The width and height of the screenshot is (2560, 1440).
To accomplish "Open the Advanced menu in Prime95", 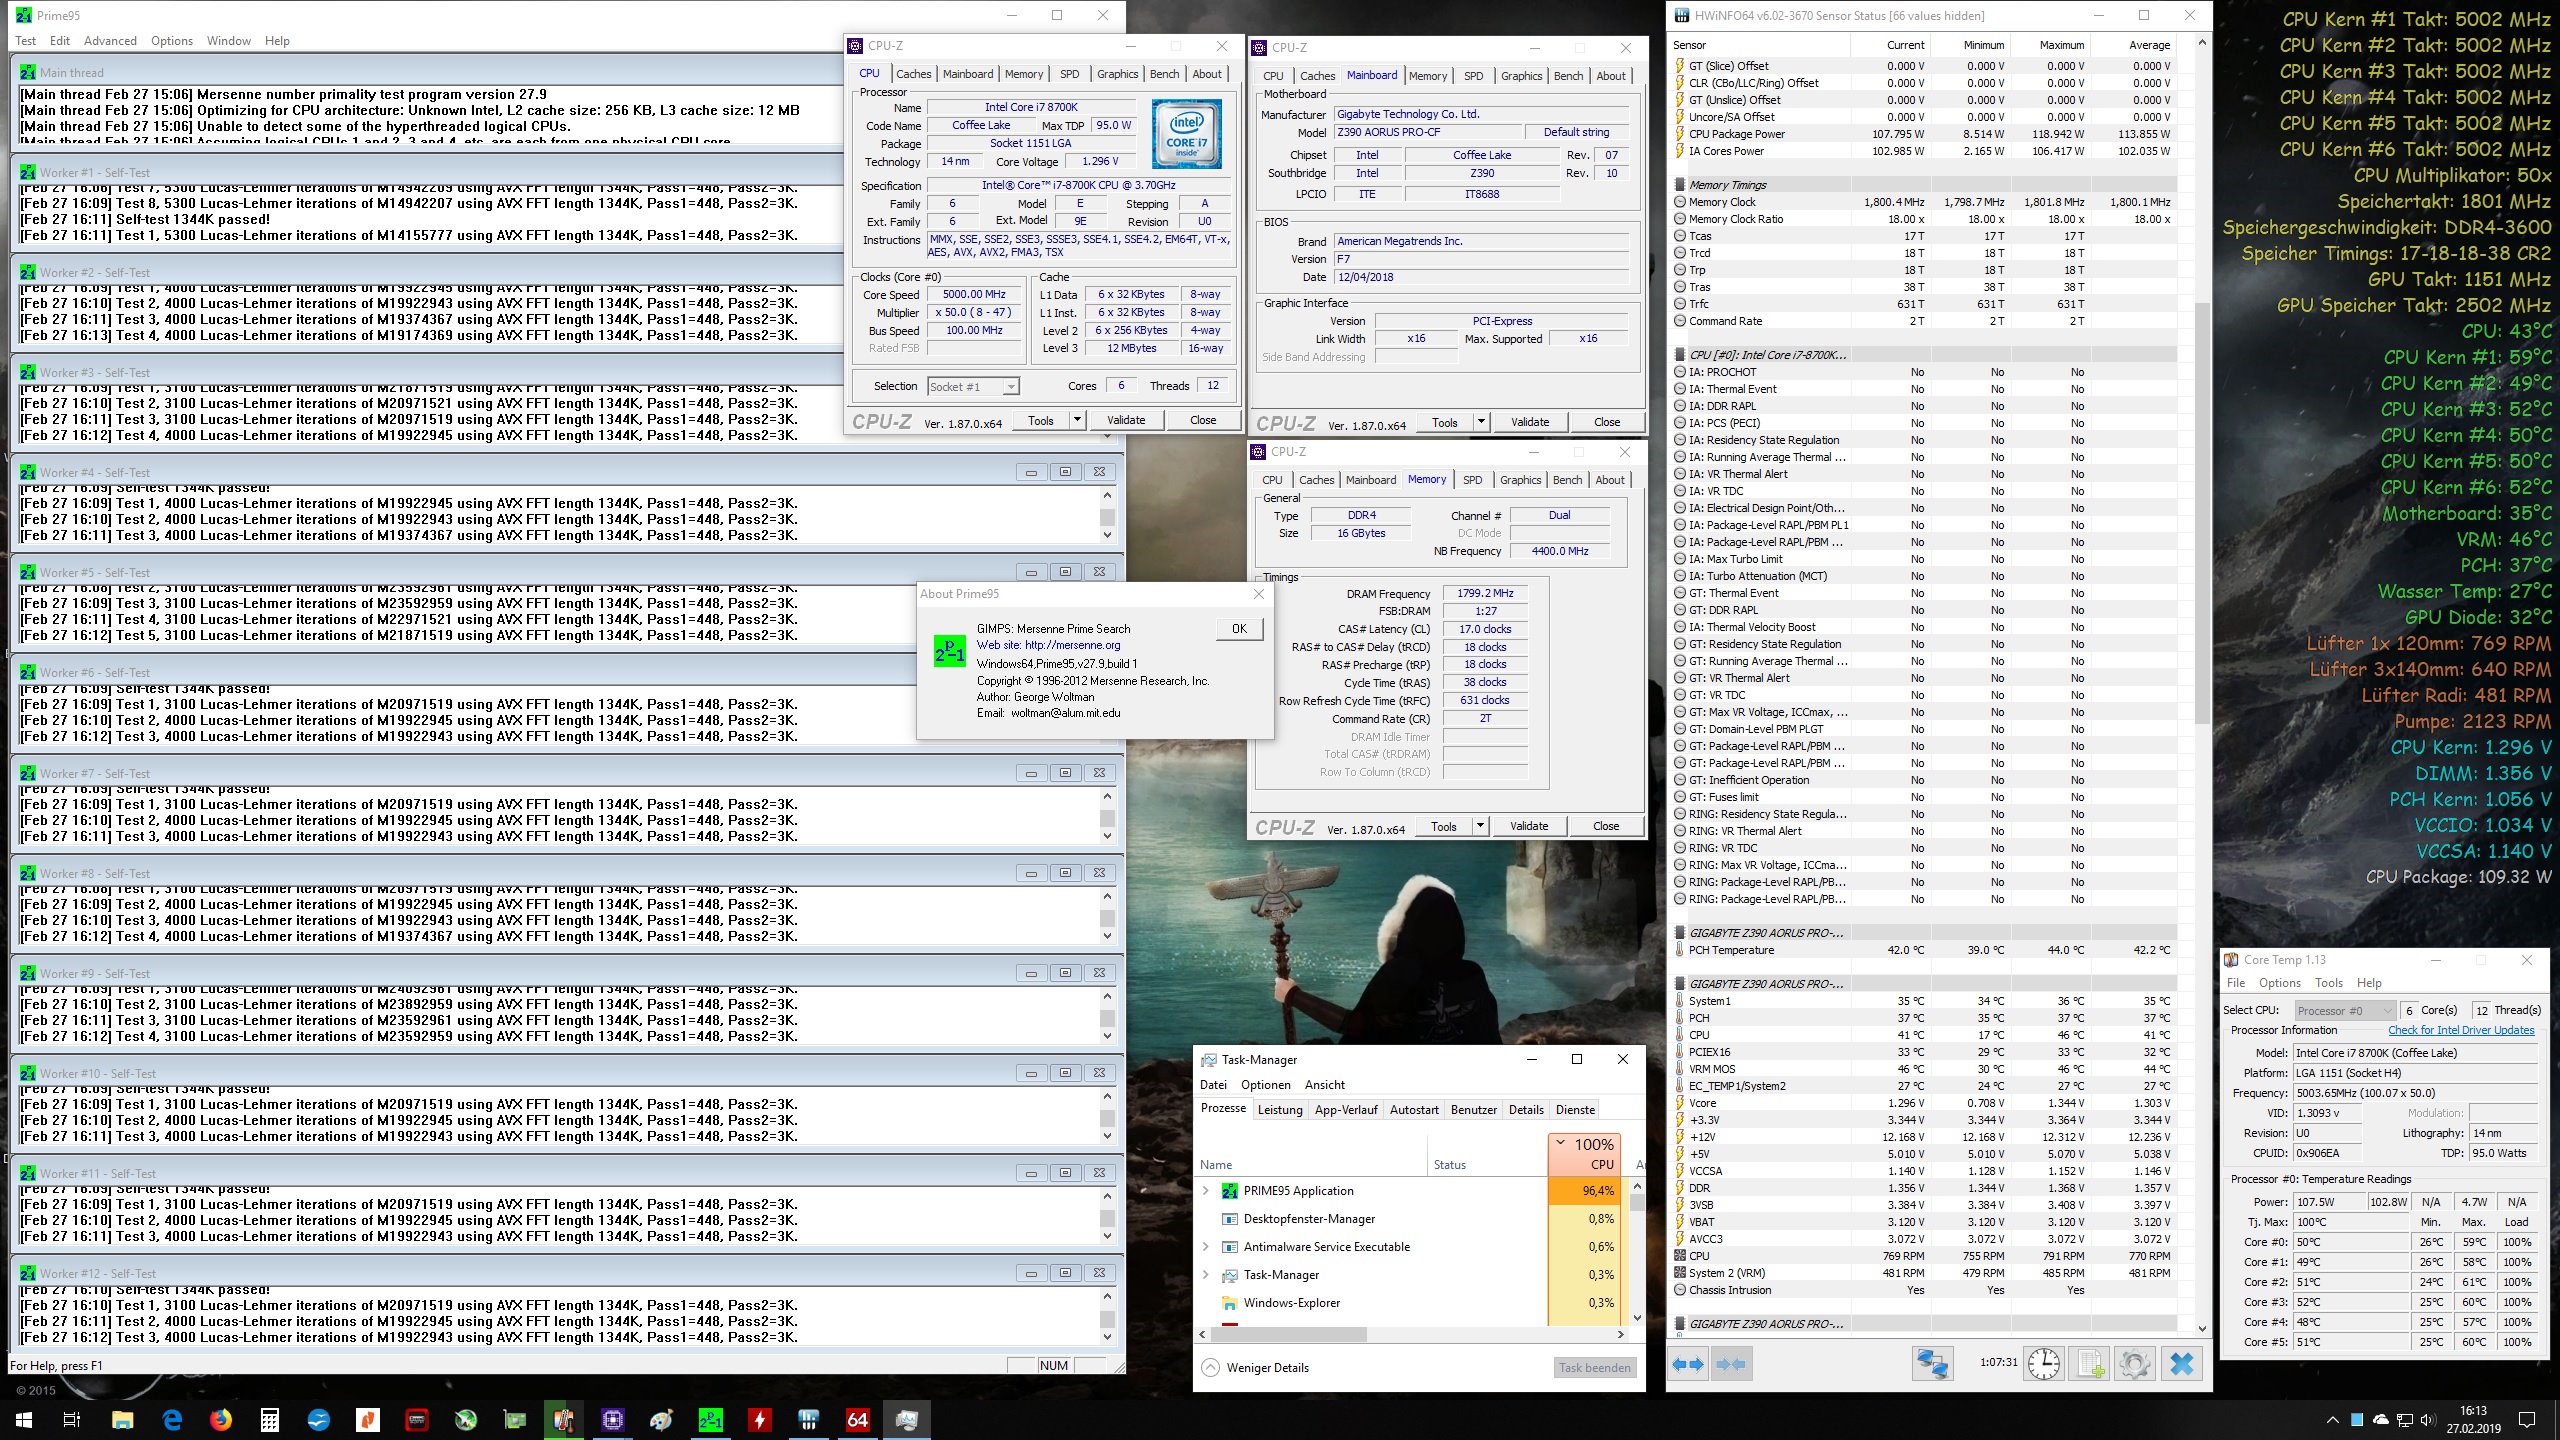I will coord(110,41).
